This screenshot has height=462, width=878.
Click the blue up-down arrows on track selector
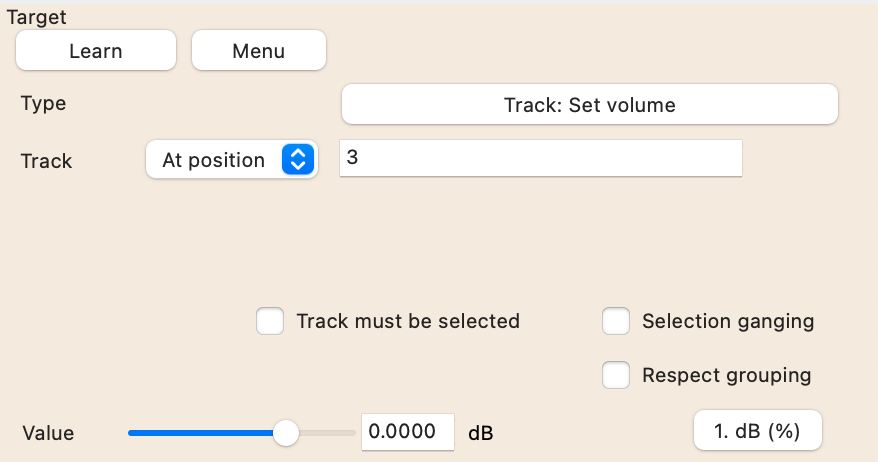(x=298, y=160)
